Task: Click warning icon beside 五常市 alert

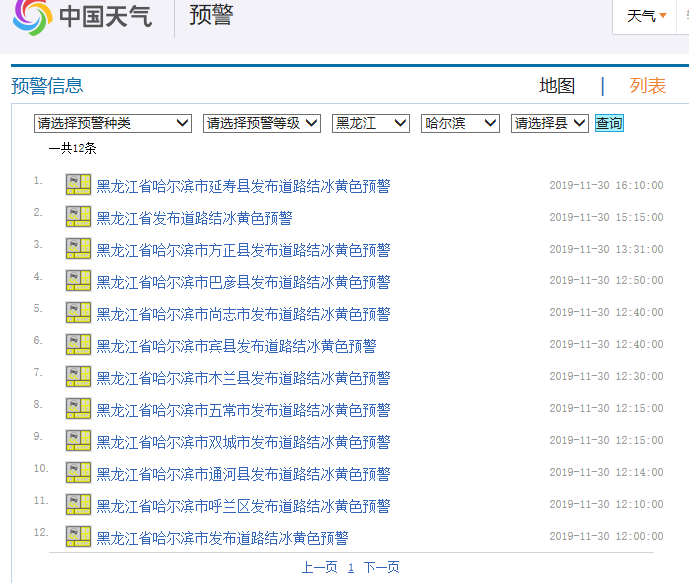Action: (x=78, y=409)
